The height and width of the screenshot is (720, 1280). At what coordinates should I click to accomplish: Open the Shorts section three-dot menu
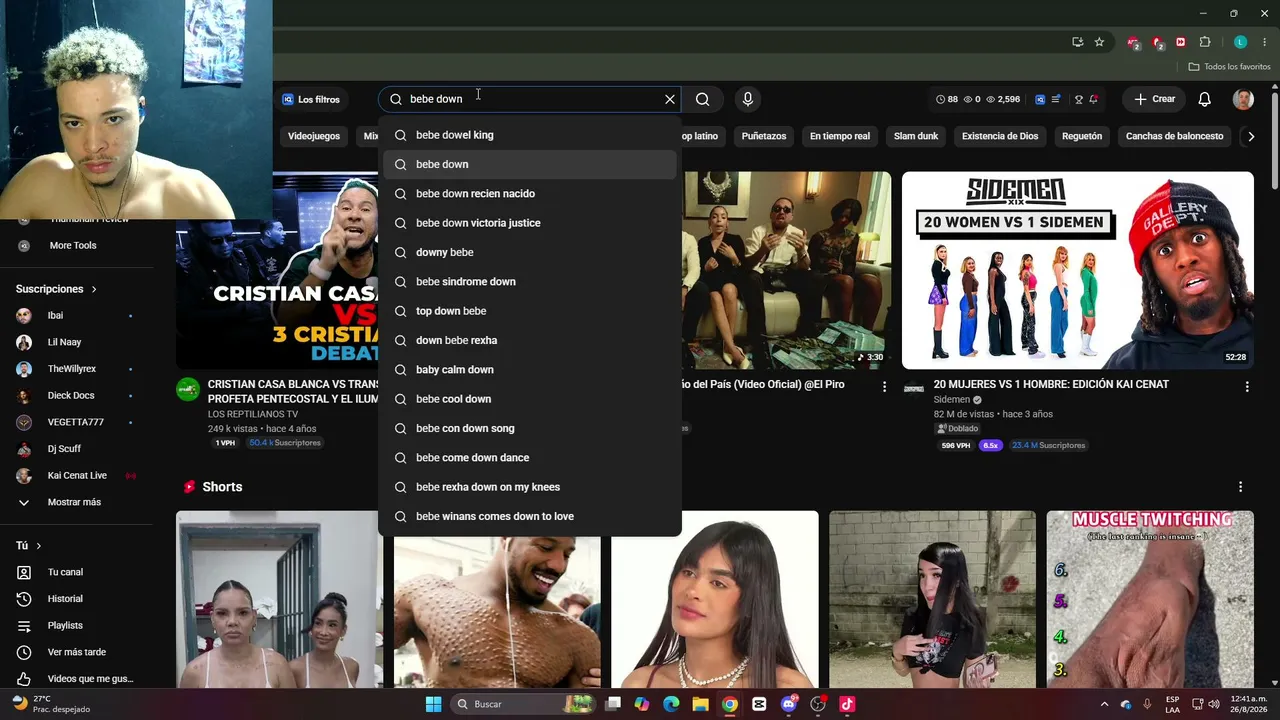pos(1241,487)
